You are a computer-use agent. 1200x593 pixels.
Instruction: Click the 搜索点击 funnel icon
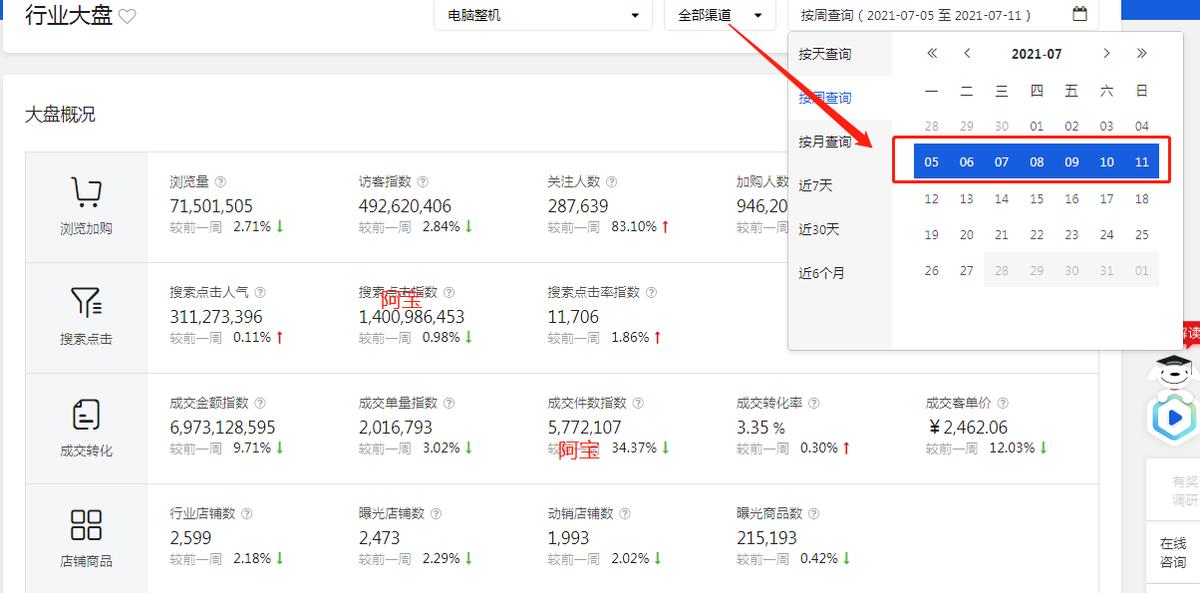coord(88,300)
